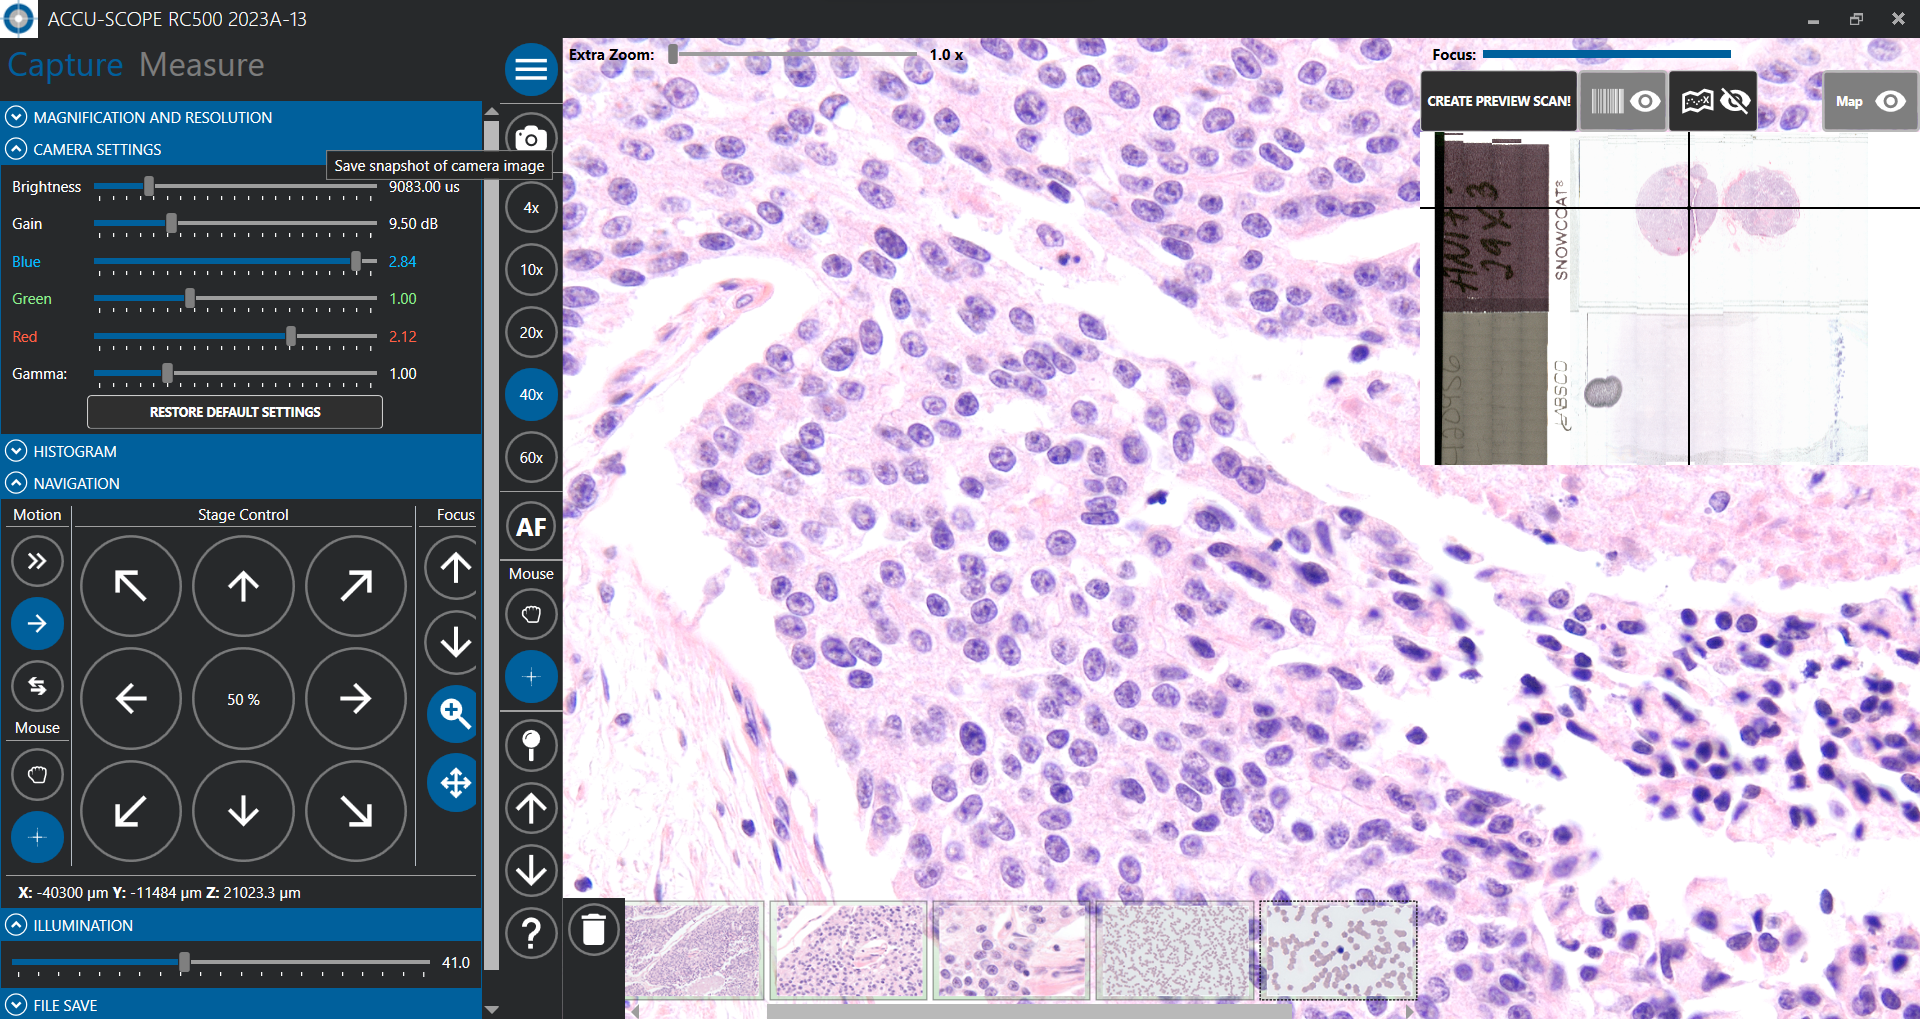Open the hamburger main menu button
This screenshot has height=1019, width=1920.
click(x=531, y=69)
